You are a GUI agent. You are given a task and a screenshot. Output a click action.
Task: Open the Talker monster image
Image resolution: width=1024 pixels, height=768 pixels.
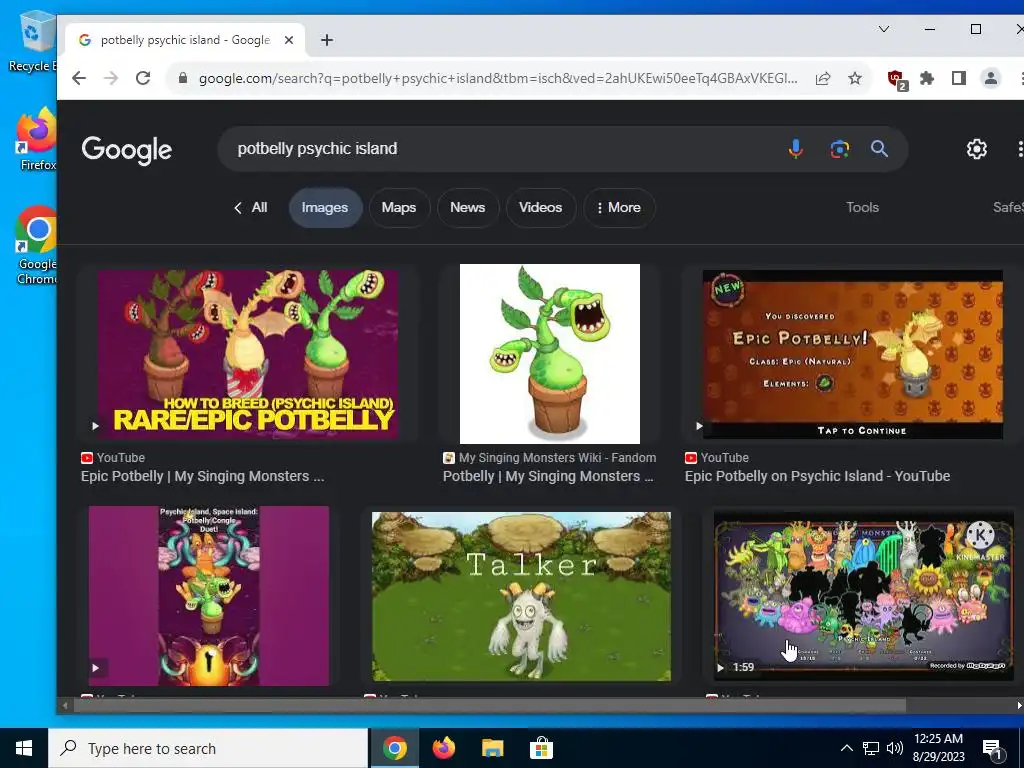coord(521,596)
